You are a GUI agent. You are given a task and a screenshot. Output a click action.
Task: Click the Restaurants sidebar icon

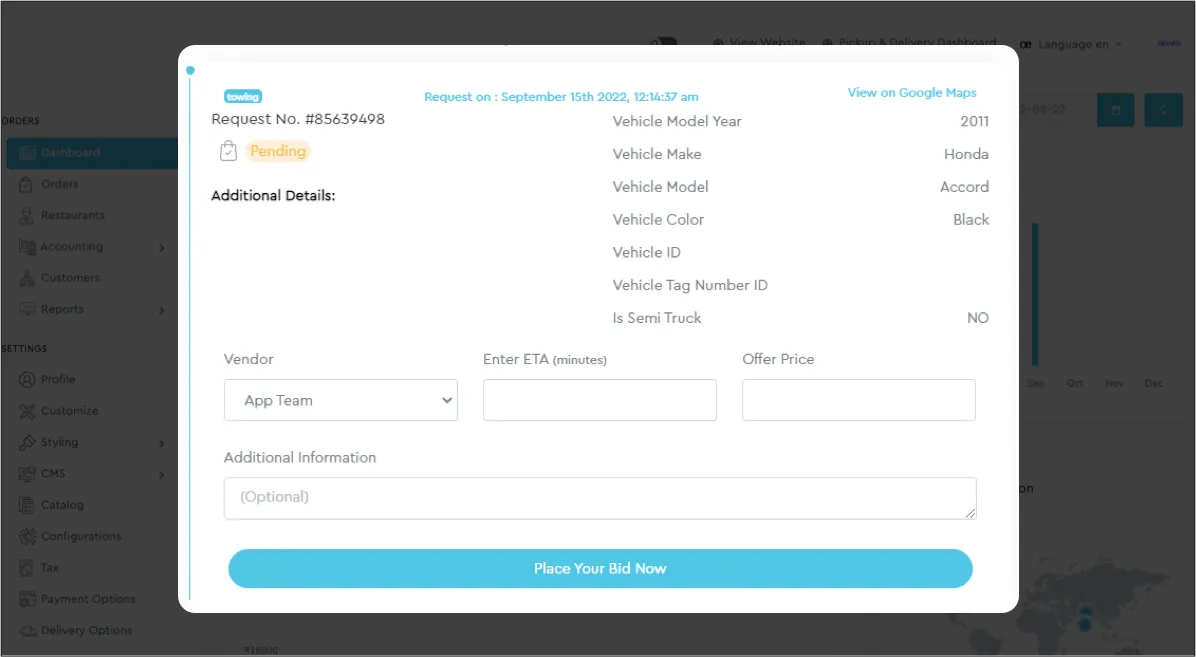tap(26, 215)
